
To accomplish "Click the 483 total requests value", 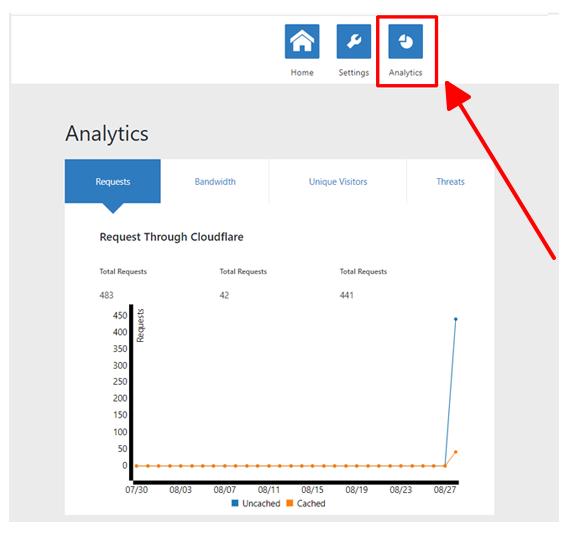I will (x=106, y=295).
